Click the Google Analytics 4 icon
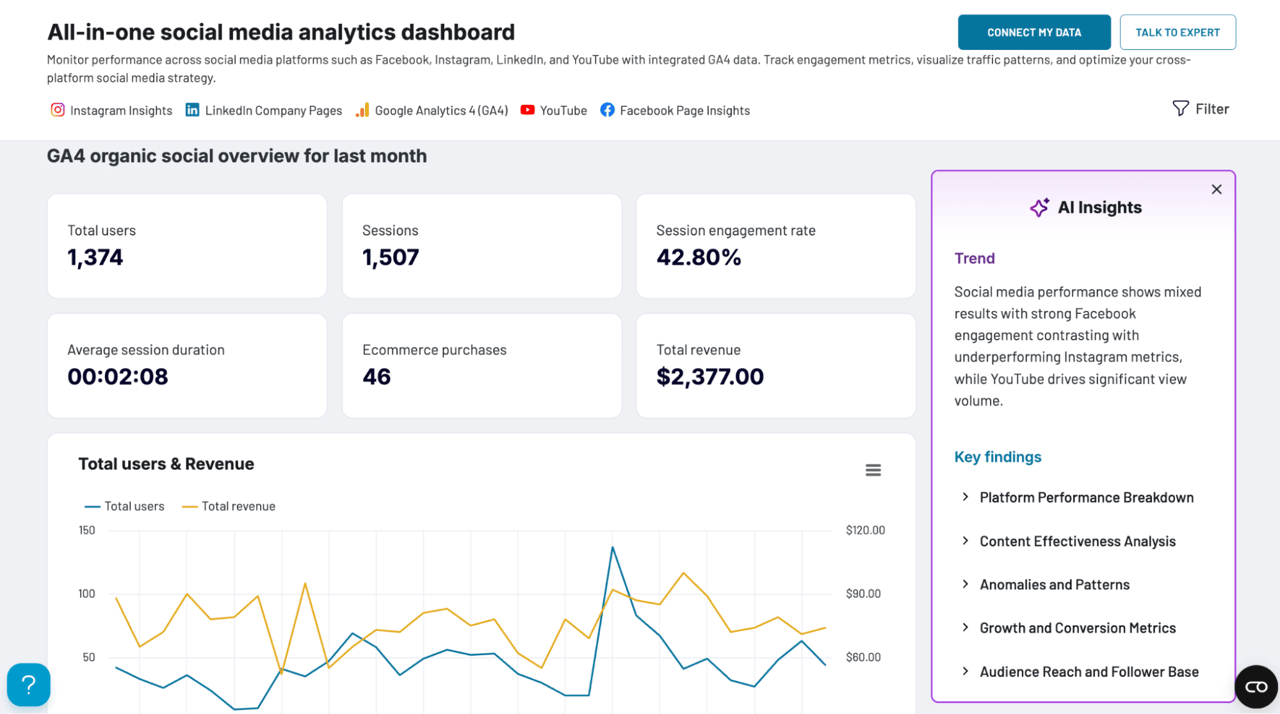Image resolution: width=1280 pixels, height=714 pixels. point(362,110)
